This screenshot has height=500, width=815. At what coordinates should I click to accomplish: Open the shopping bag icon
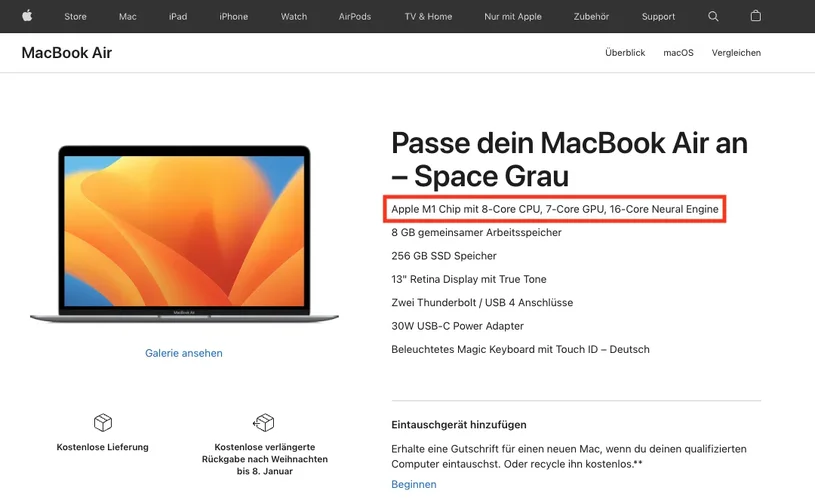click(756, 16)
